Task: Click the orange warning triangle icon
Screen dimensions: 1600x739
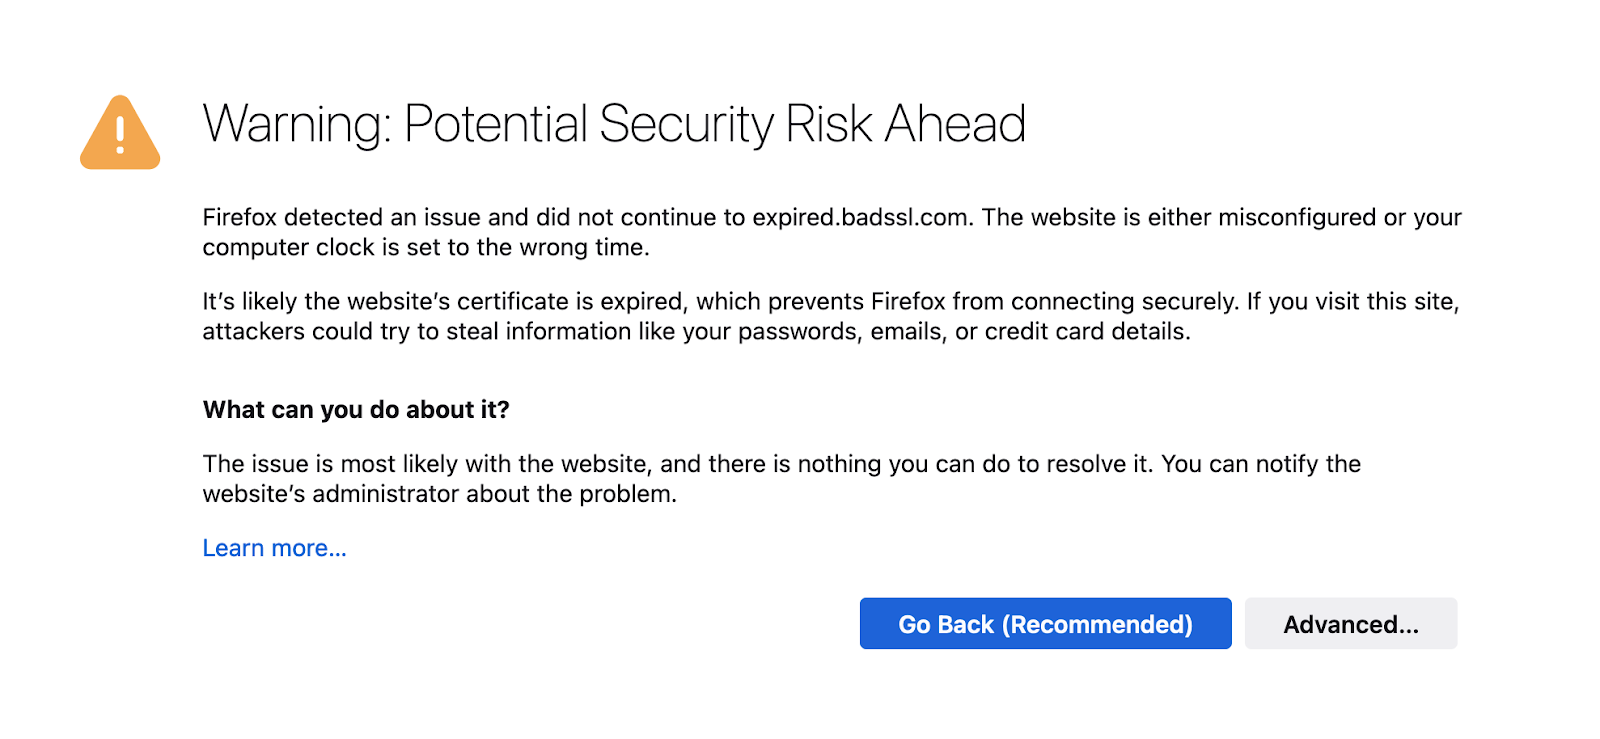Action: [x=120, y=134]
